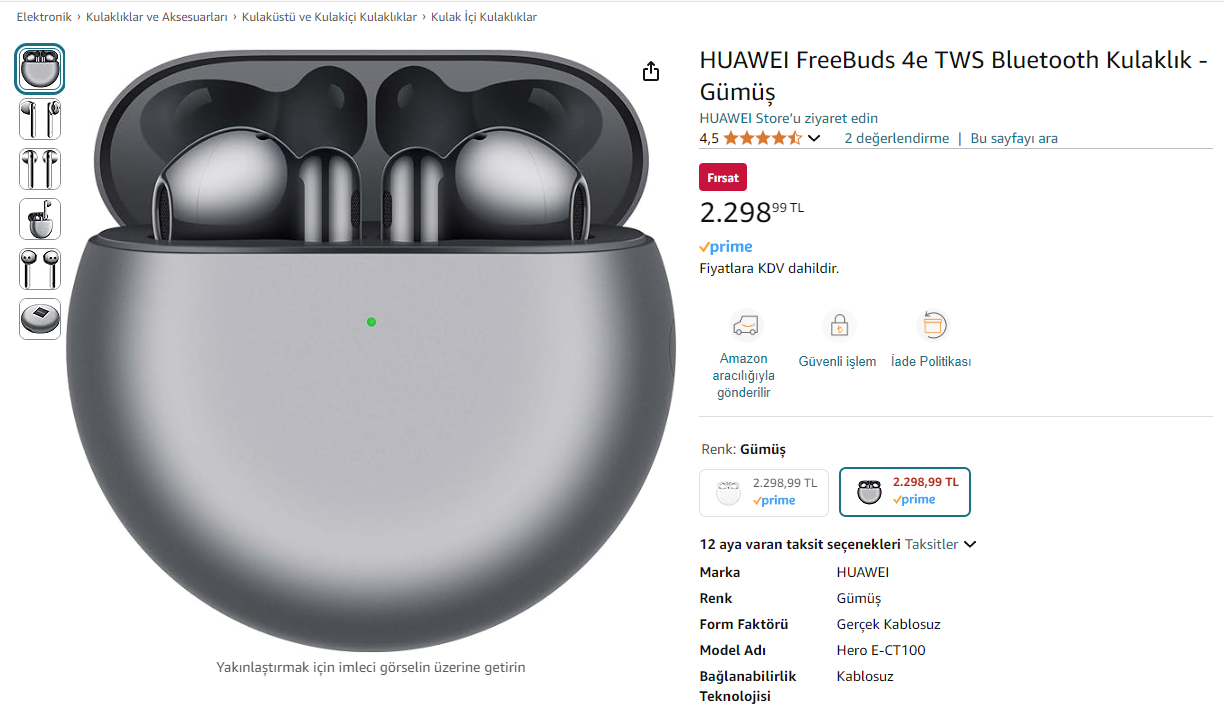View thumbnail of earbuds with case
The height and width of the screenshot is (709, 1224).
coord(40,219)
